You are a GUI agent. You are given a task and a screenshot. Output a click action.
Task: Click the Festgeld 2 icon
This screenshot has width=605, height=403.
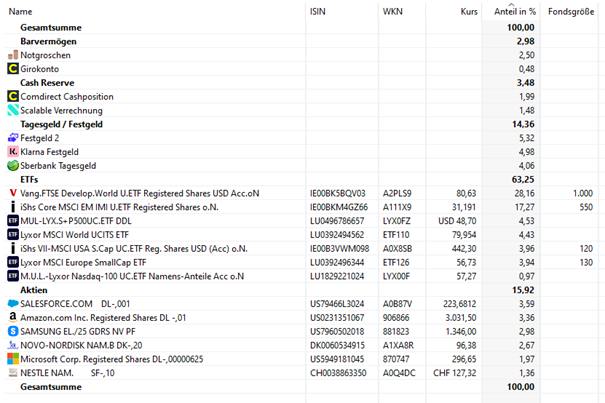coord(13,138)
